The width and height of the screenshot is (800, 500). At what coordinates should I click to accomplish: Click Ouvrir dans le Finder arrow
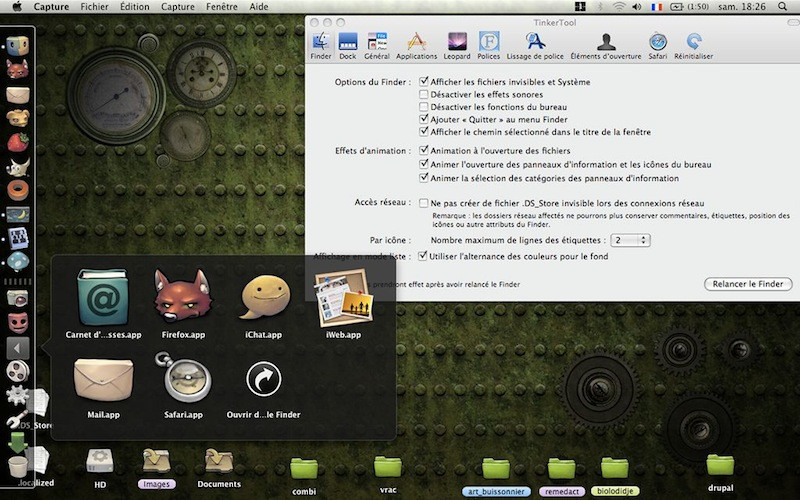click(x=263, y=380)
